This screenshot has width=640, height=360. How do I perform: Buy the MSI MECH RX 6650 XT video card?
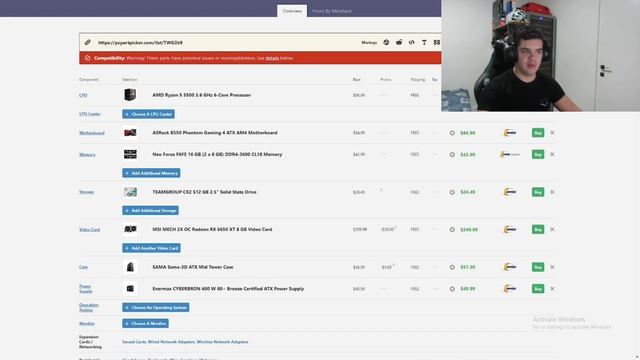pos(538,229)
